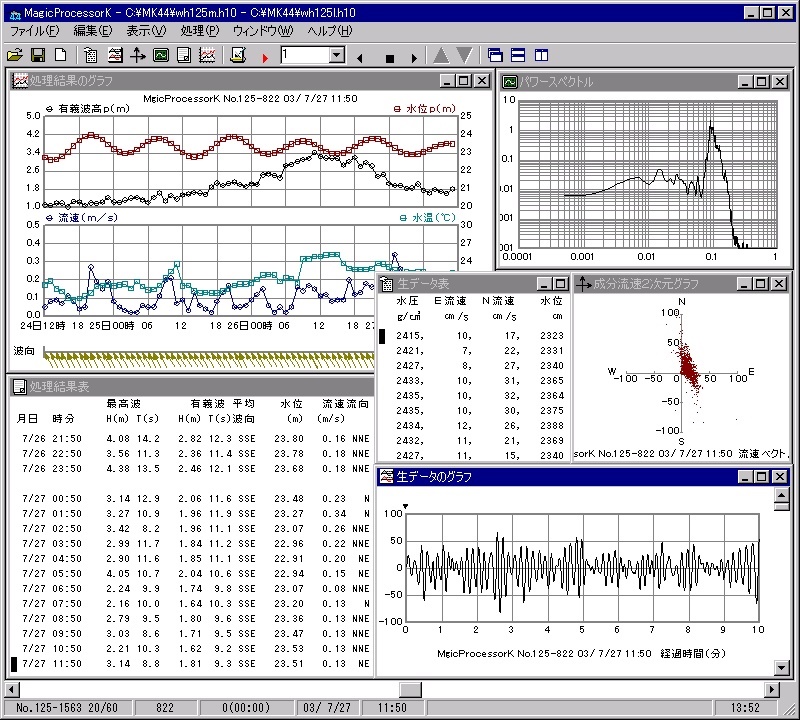Click status bar clock reading 13:52
The width and height of the screenshot is (800, 720).
click(745, 708)
